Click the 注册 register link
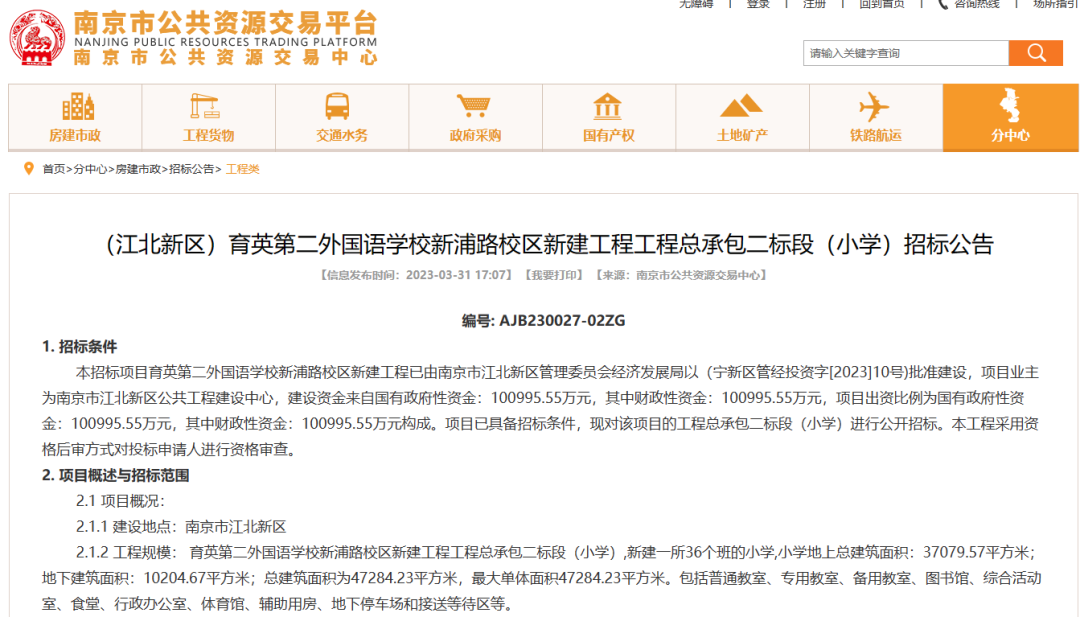 (814, 4)
